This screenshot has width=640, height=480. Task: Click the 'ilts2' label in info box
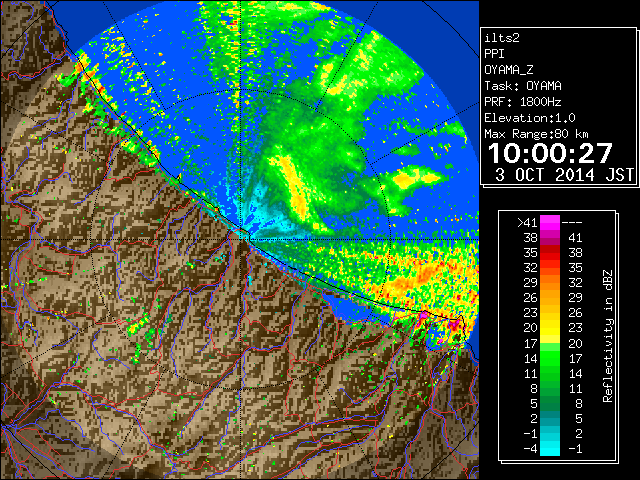(x=502, y=38)
